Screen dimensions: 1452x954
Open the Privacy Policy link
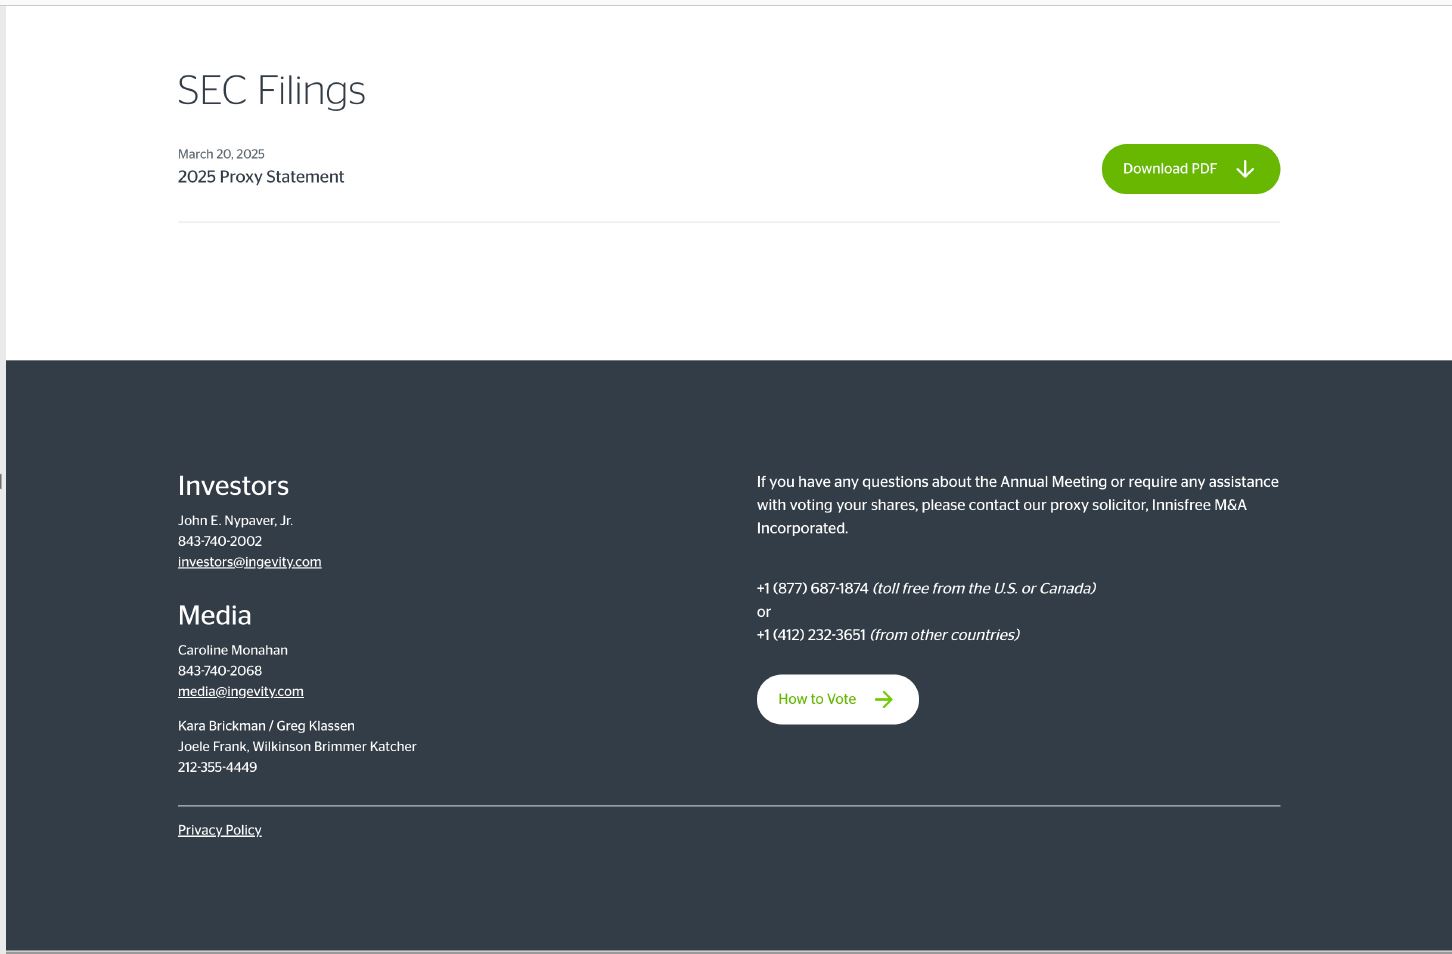(220, 830)
